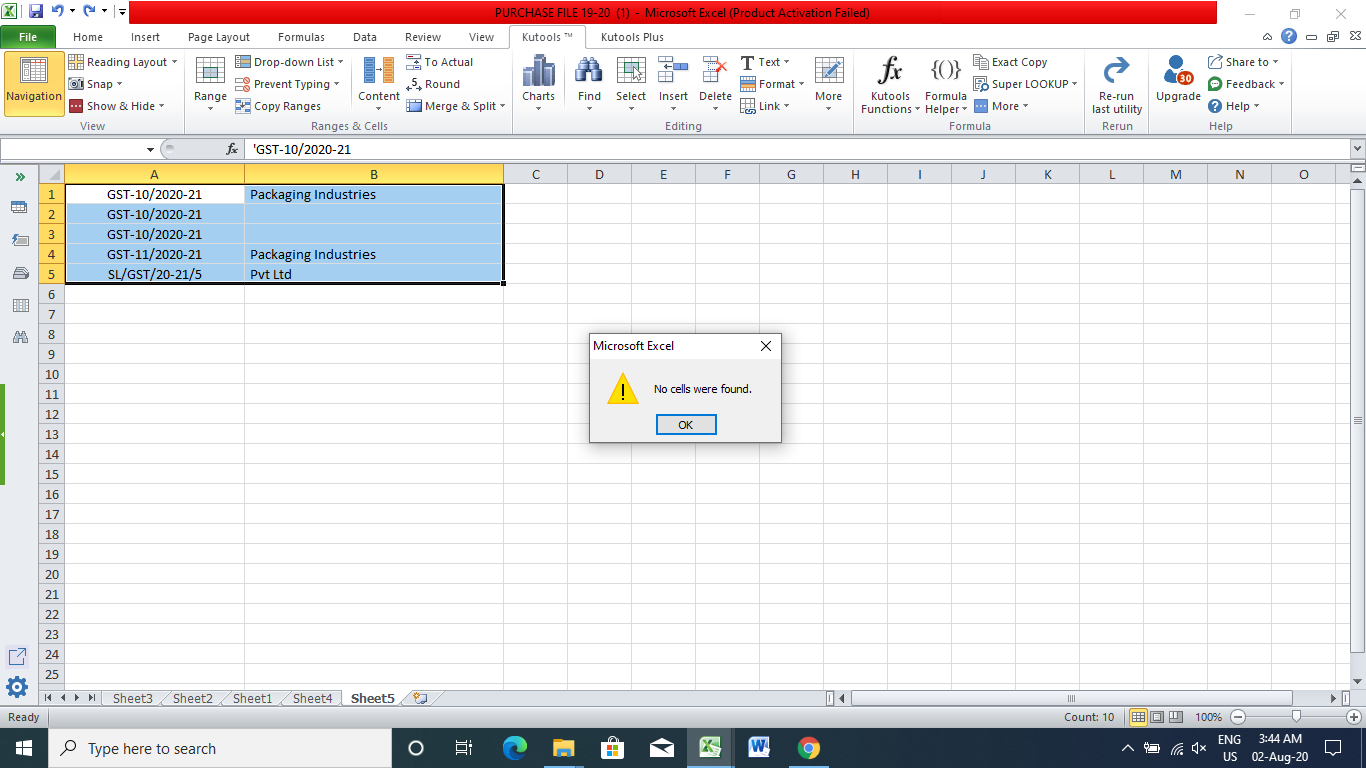The width and height of the screenshot is (1366, 768).
Task: Open Super LOOKUP dropdown
Action: click(x=1026, y=84)
